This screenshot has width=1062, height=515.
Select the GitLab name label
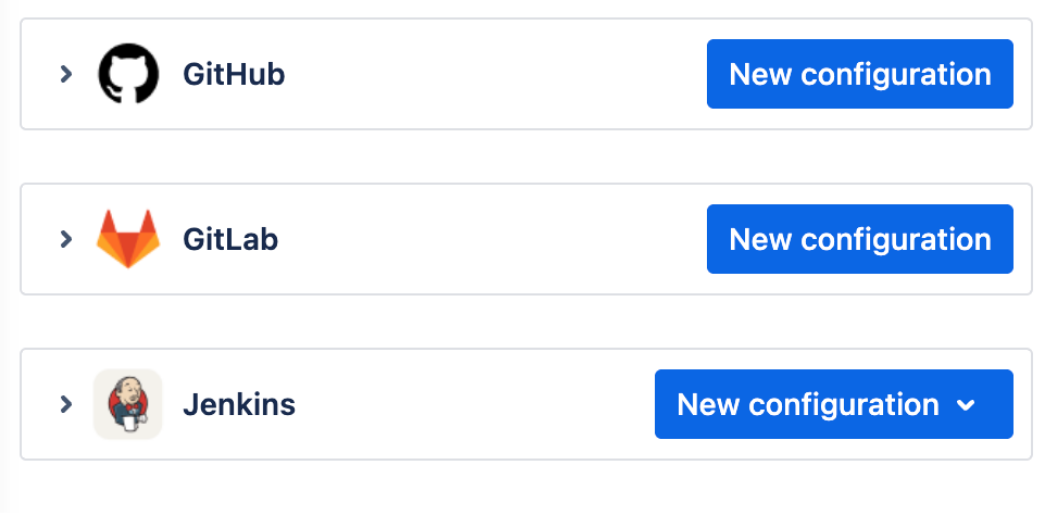point(230,240)
